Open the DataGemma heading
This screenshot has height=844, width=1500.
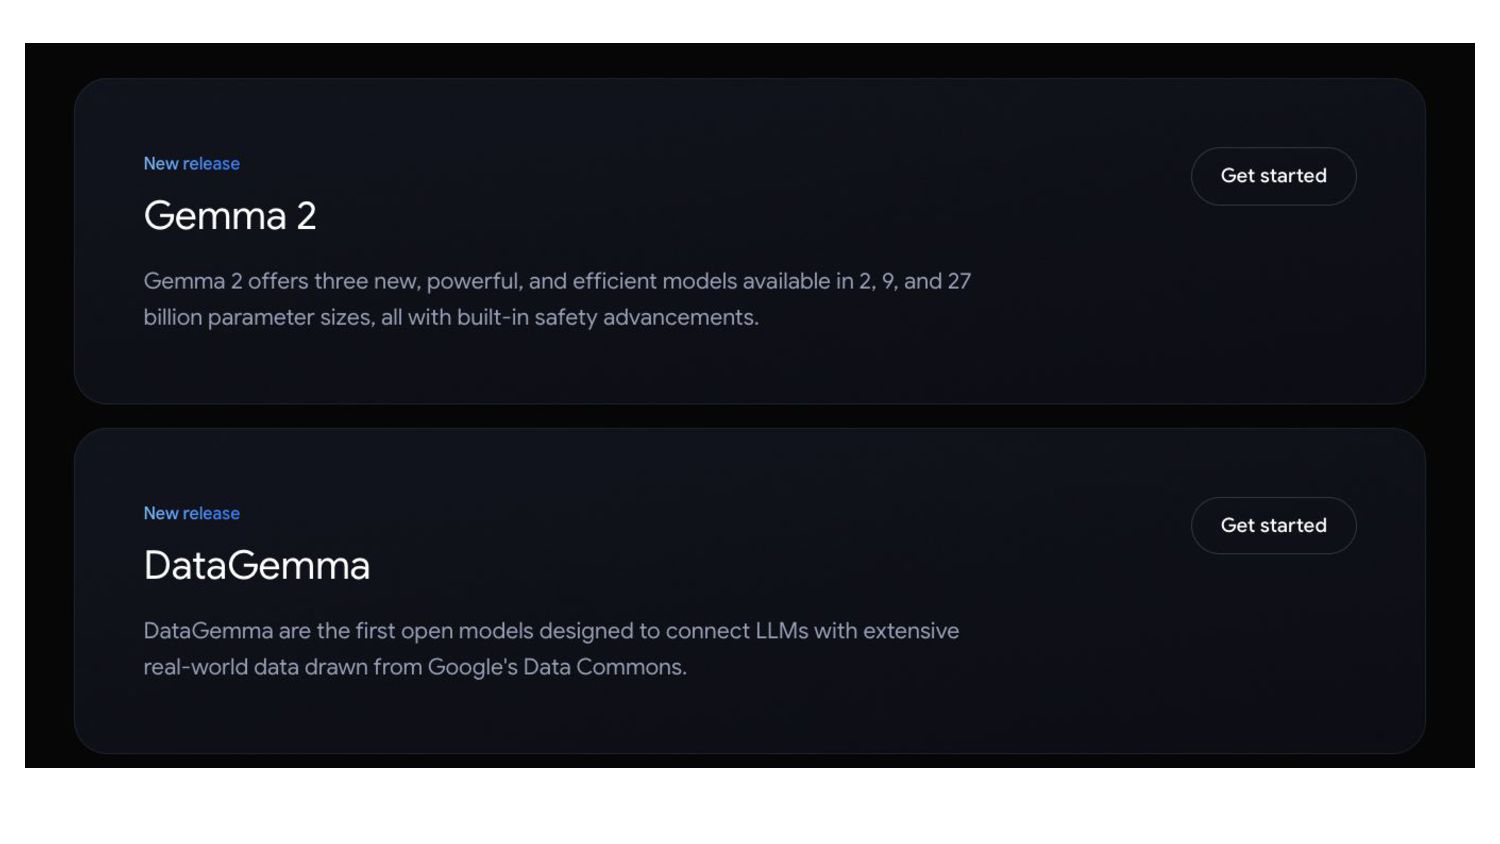[256, 566]
